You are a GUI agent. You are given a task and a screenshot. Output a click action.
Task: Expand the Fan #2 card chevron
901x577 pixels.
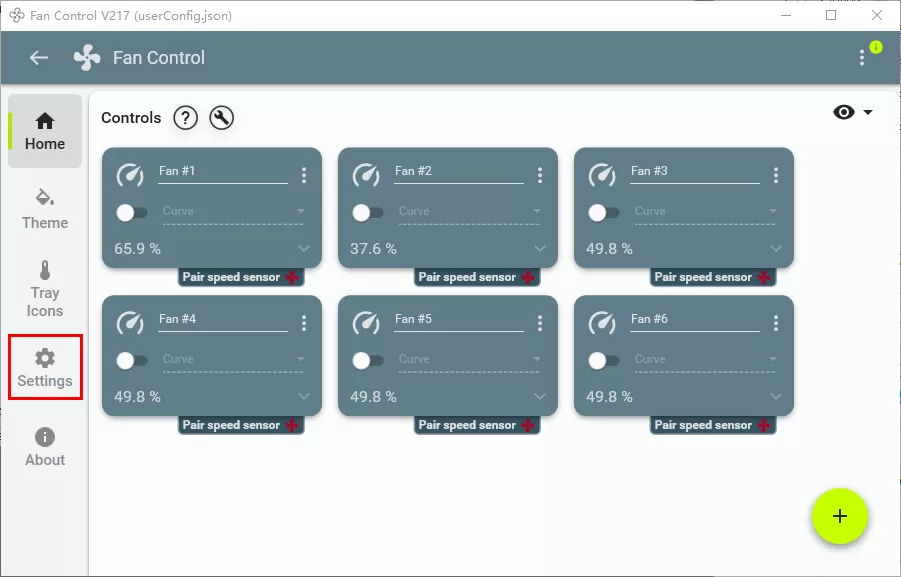click(540, 248)
